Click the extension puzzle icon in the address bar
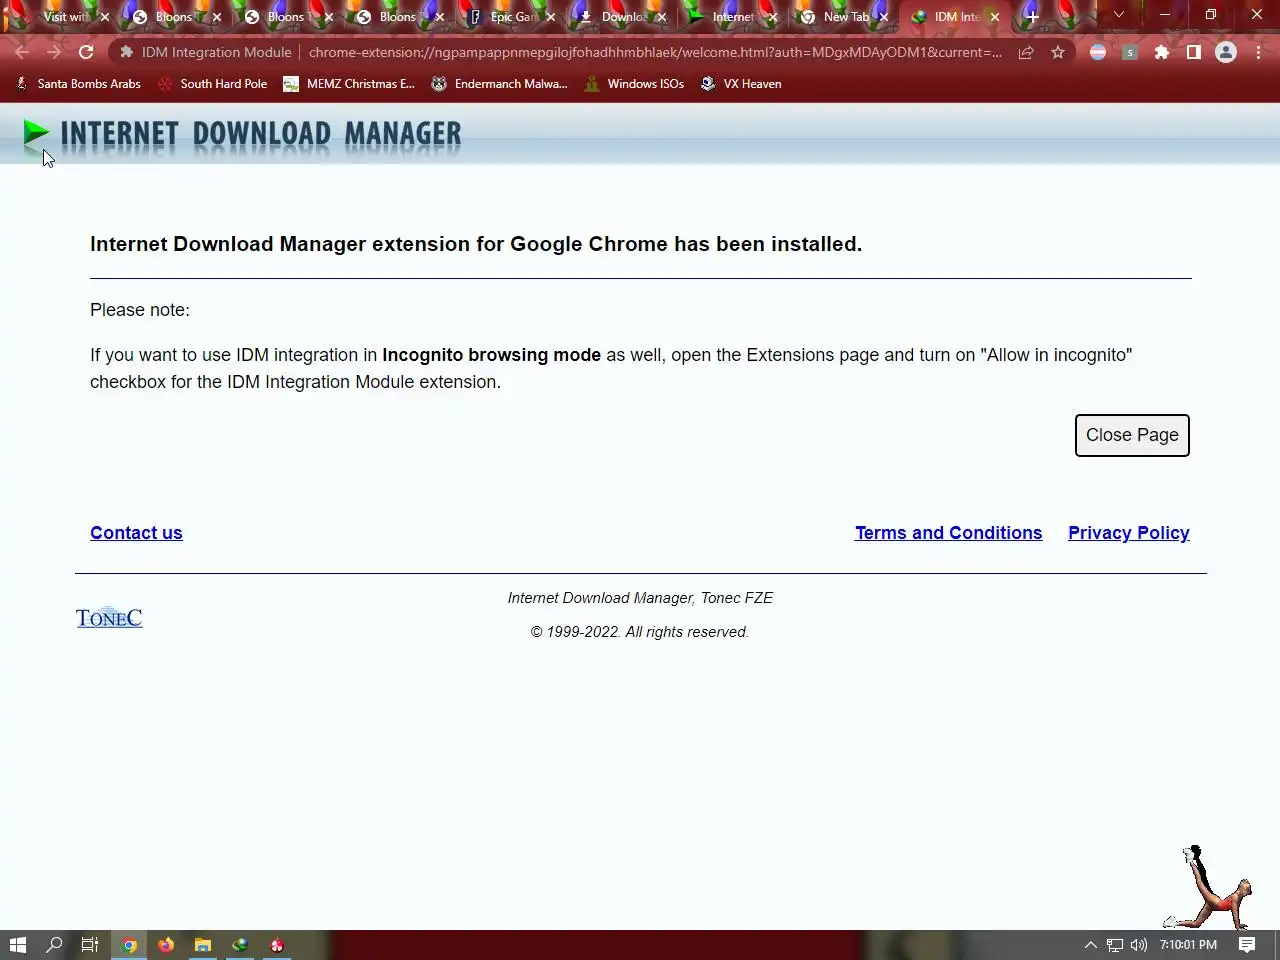 point(126,52)
